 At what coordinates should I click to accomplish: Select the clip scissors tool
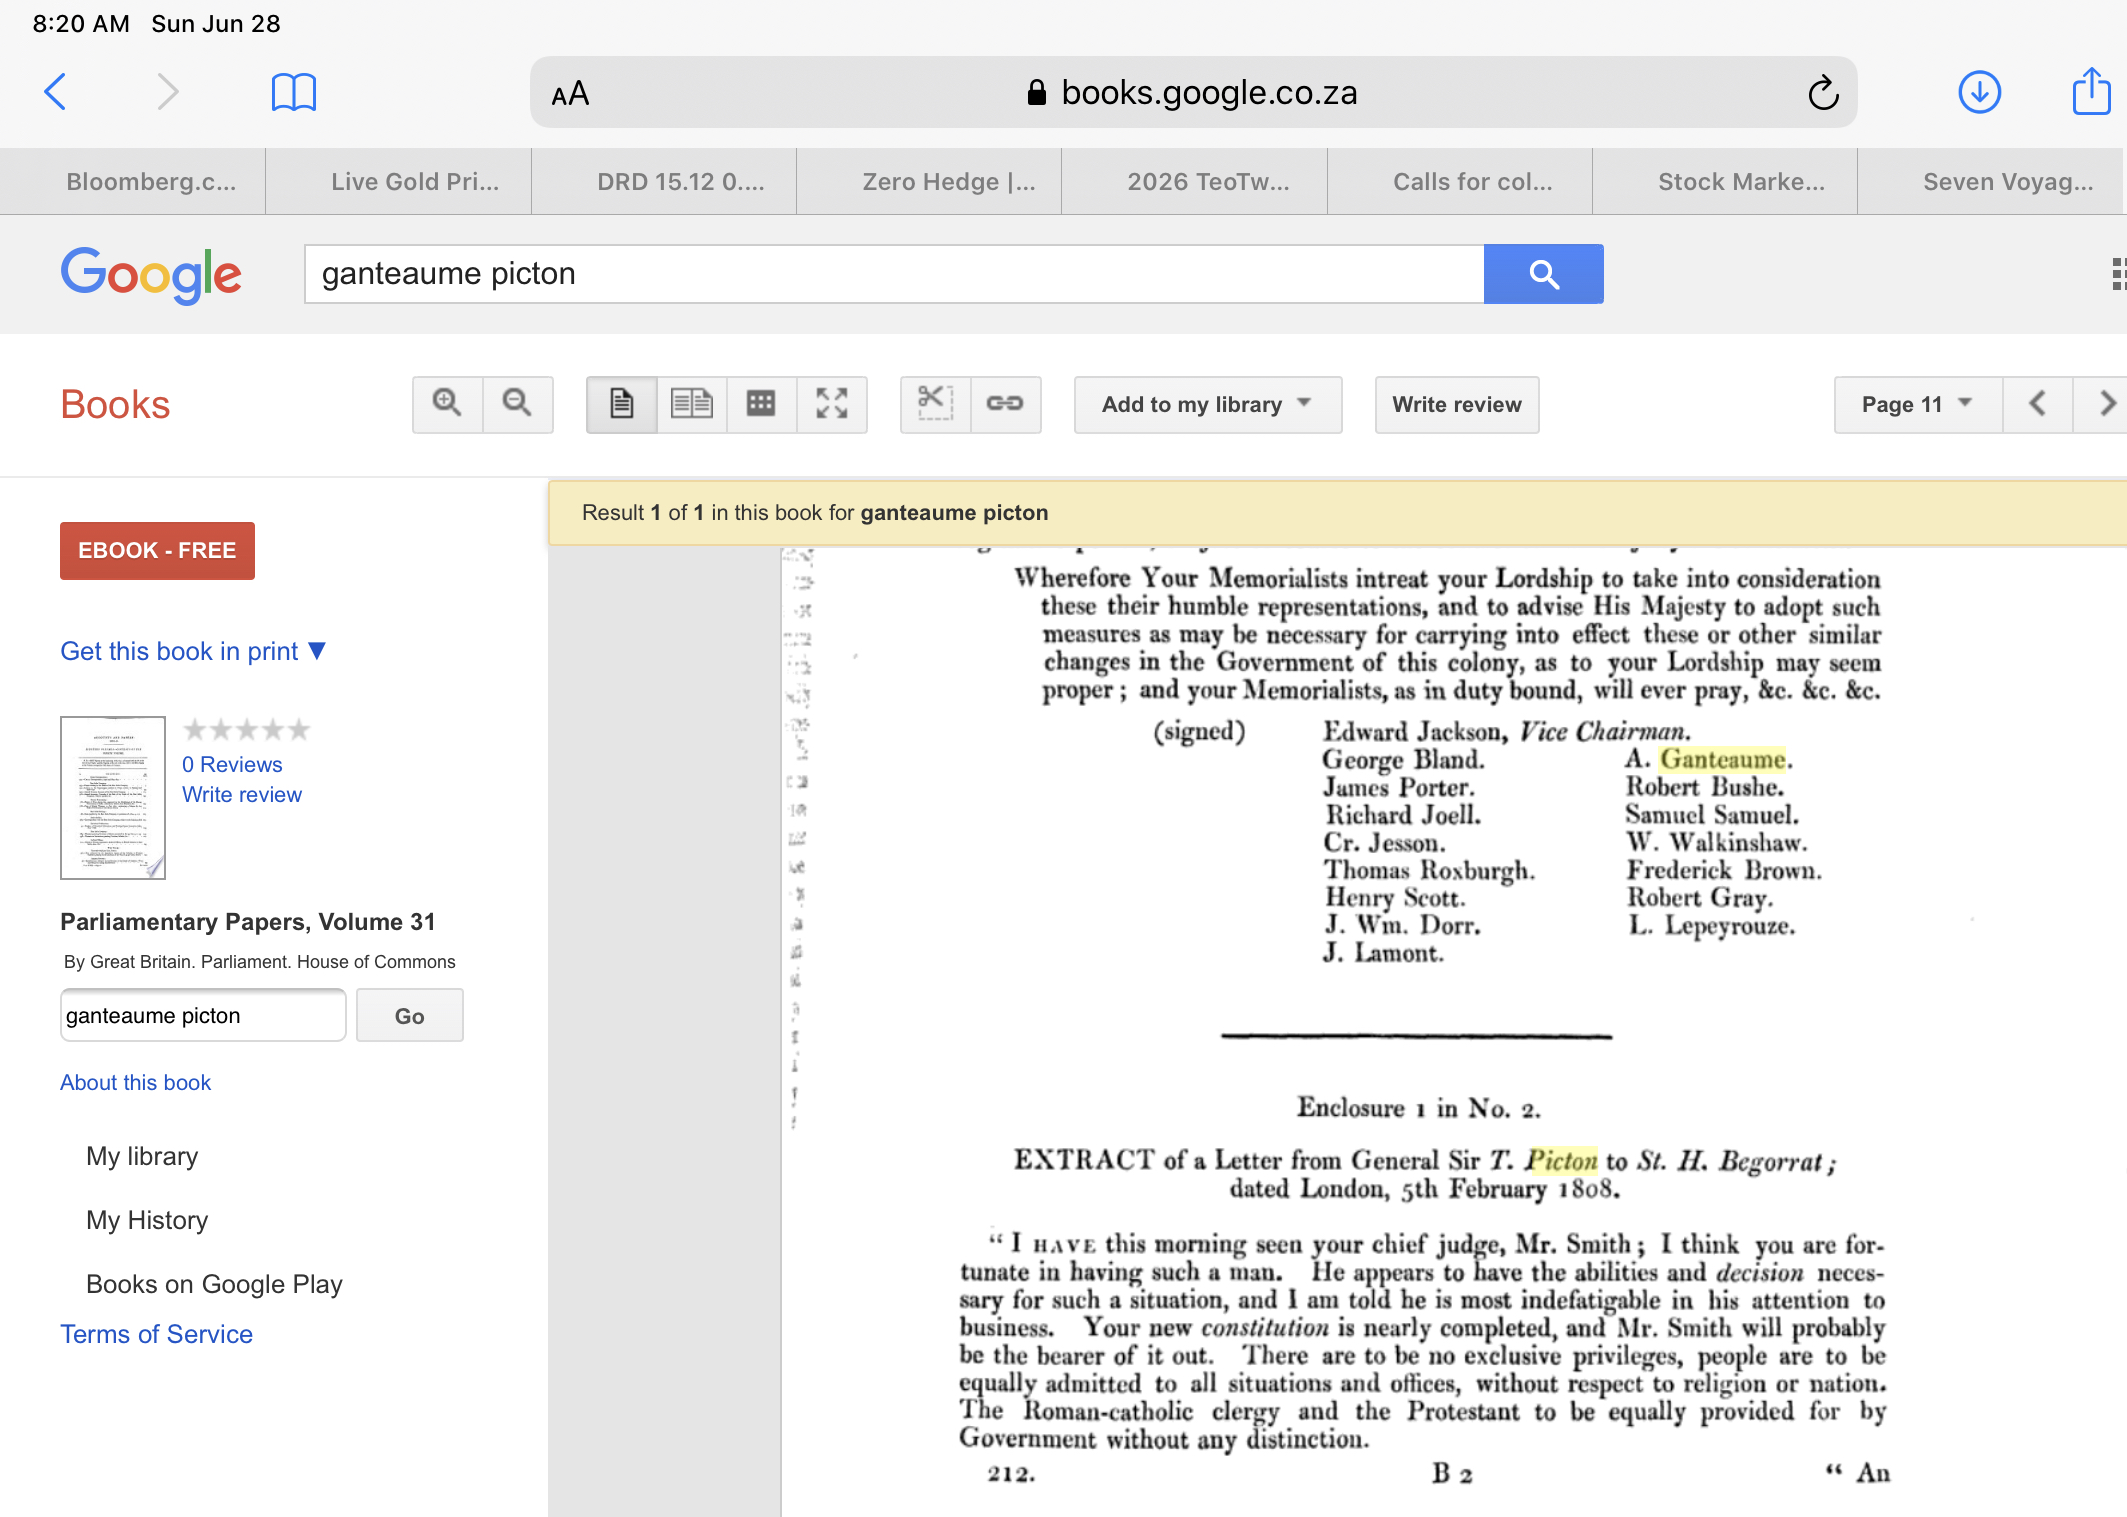(x=935, y=404)
